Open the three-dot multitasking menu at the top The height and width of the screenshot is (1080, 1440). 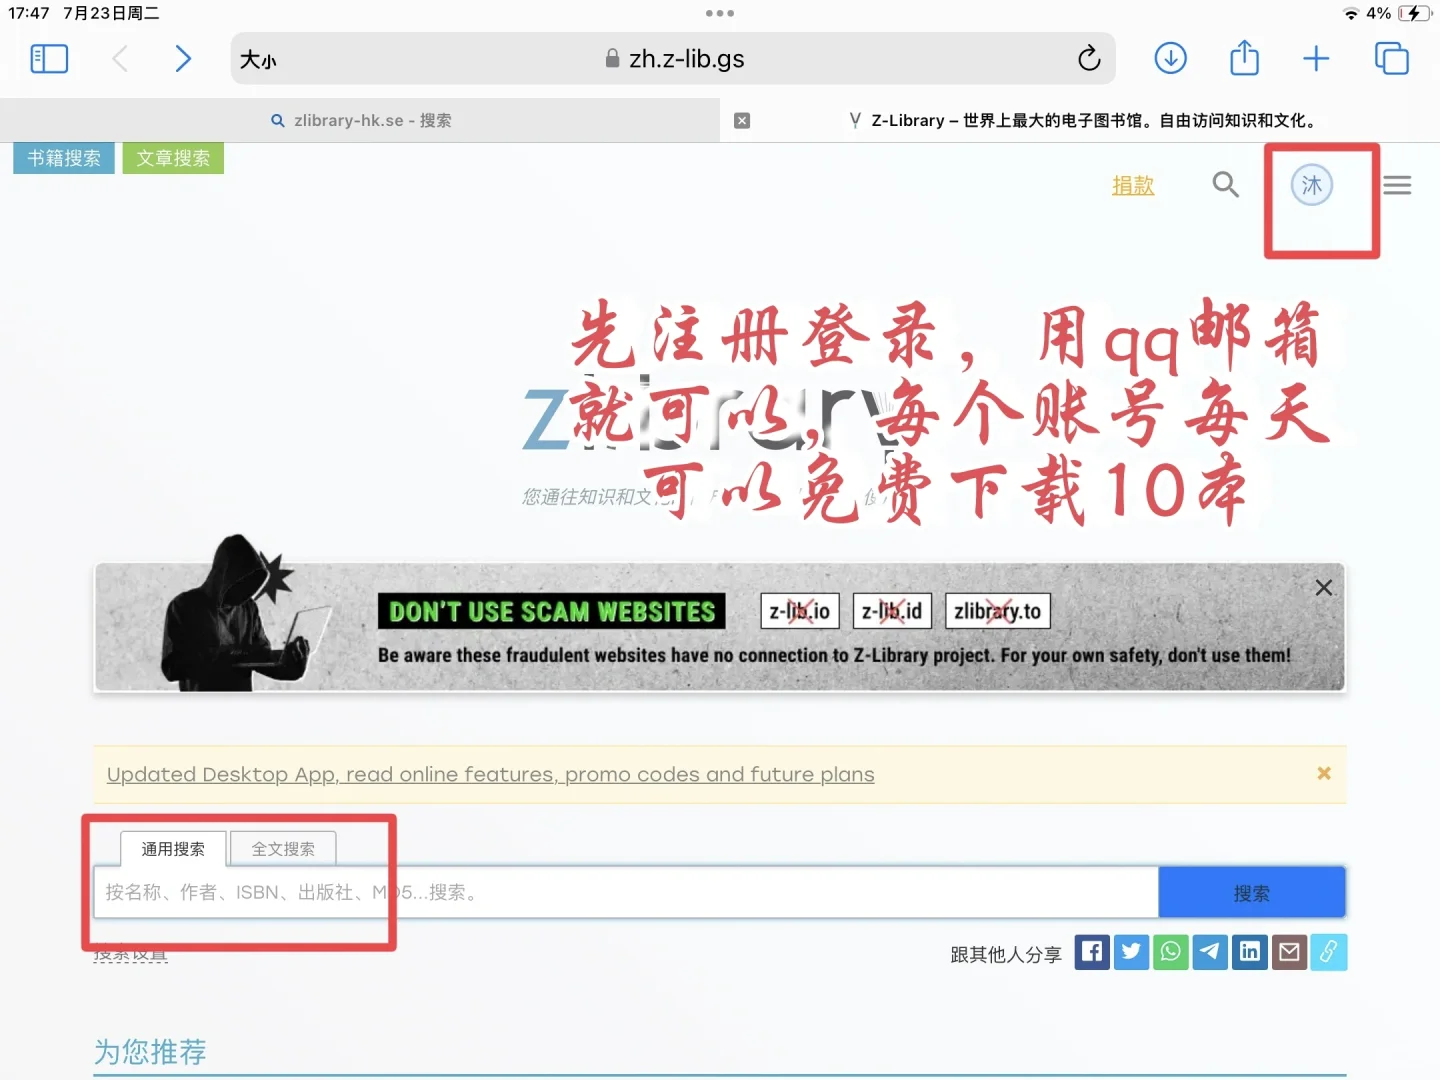(720, 13)
